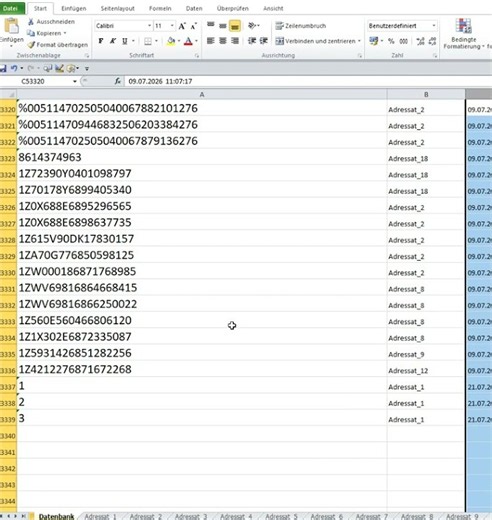Click the redo arrow icon

(x=31, y=69)
